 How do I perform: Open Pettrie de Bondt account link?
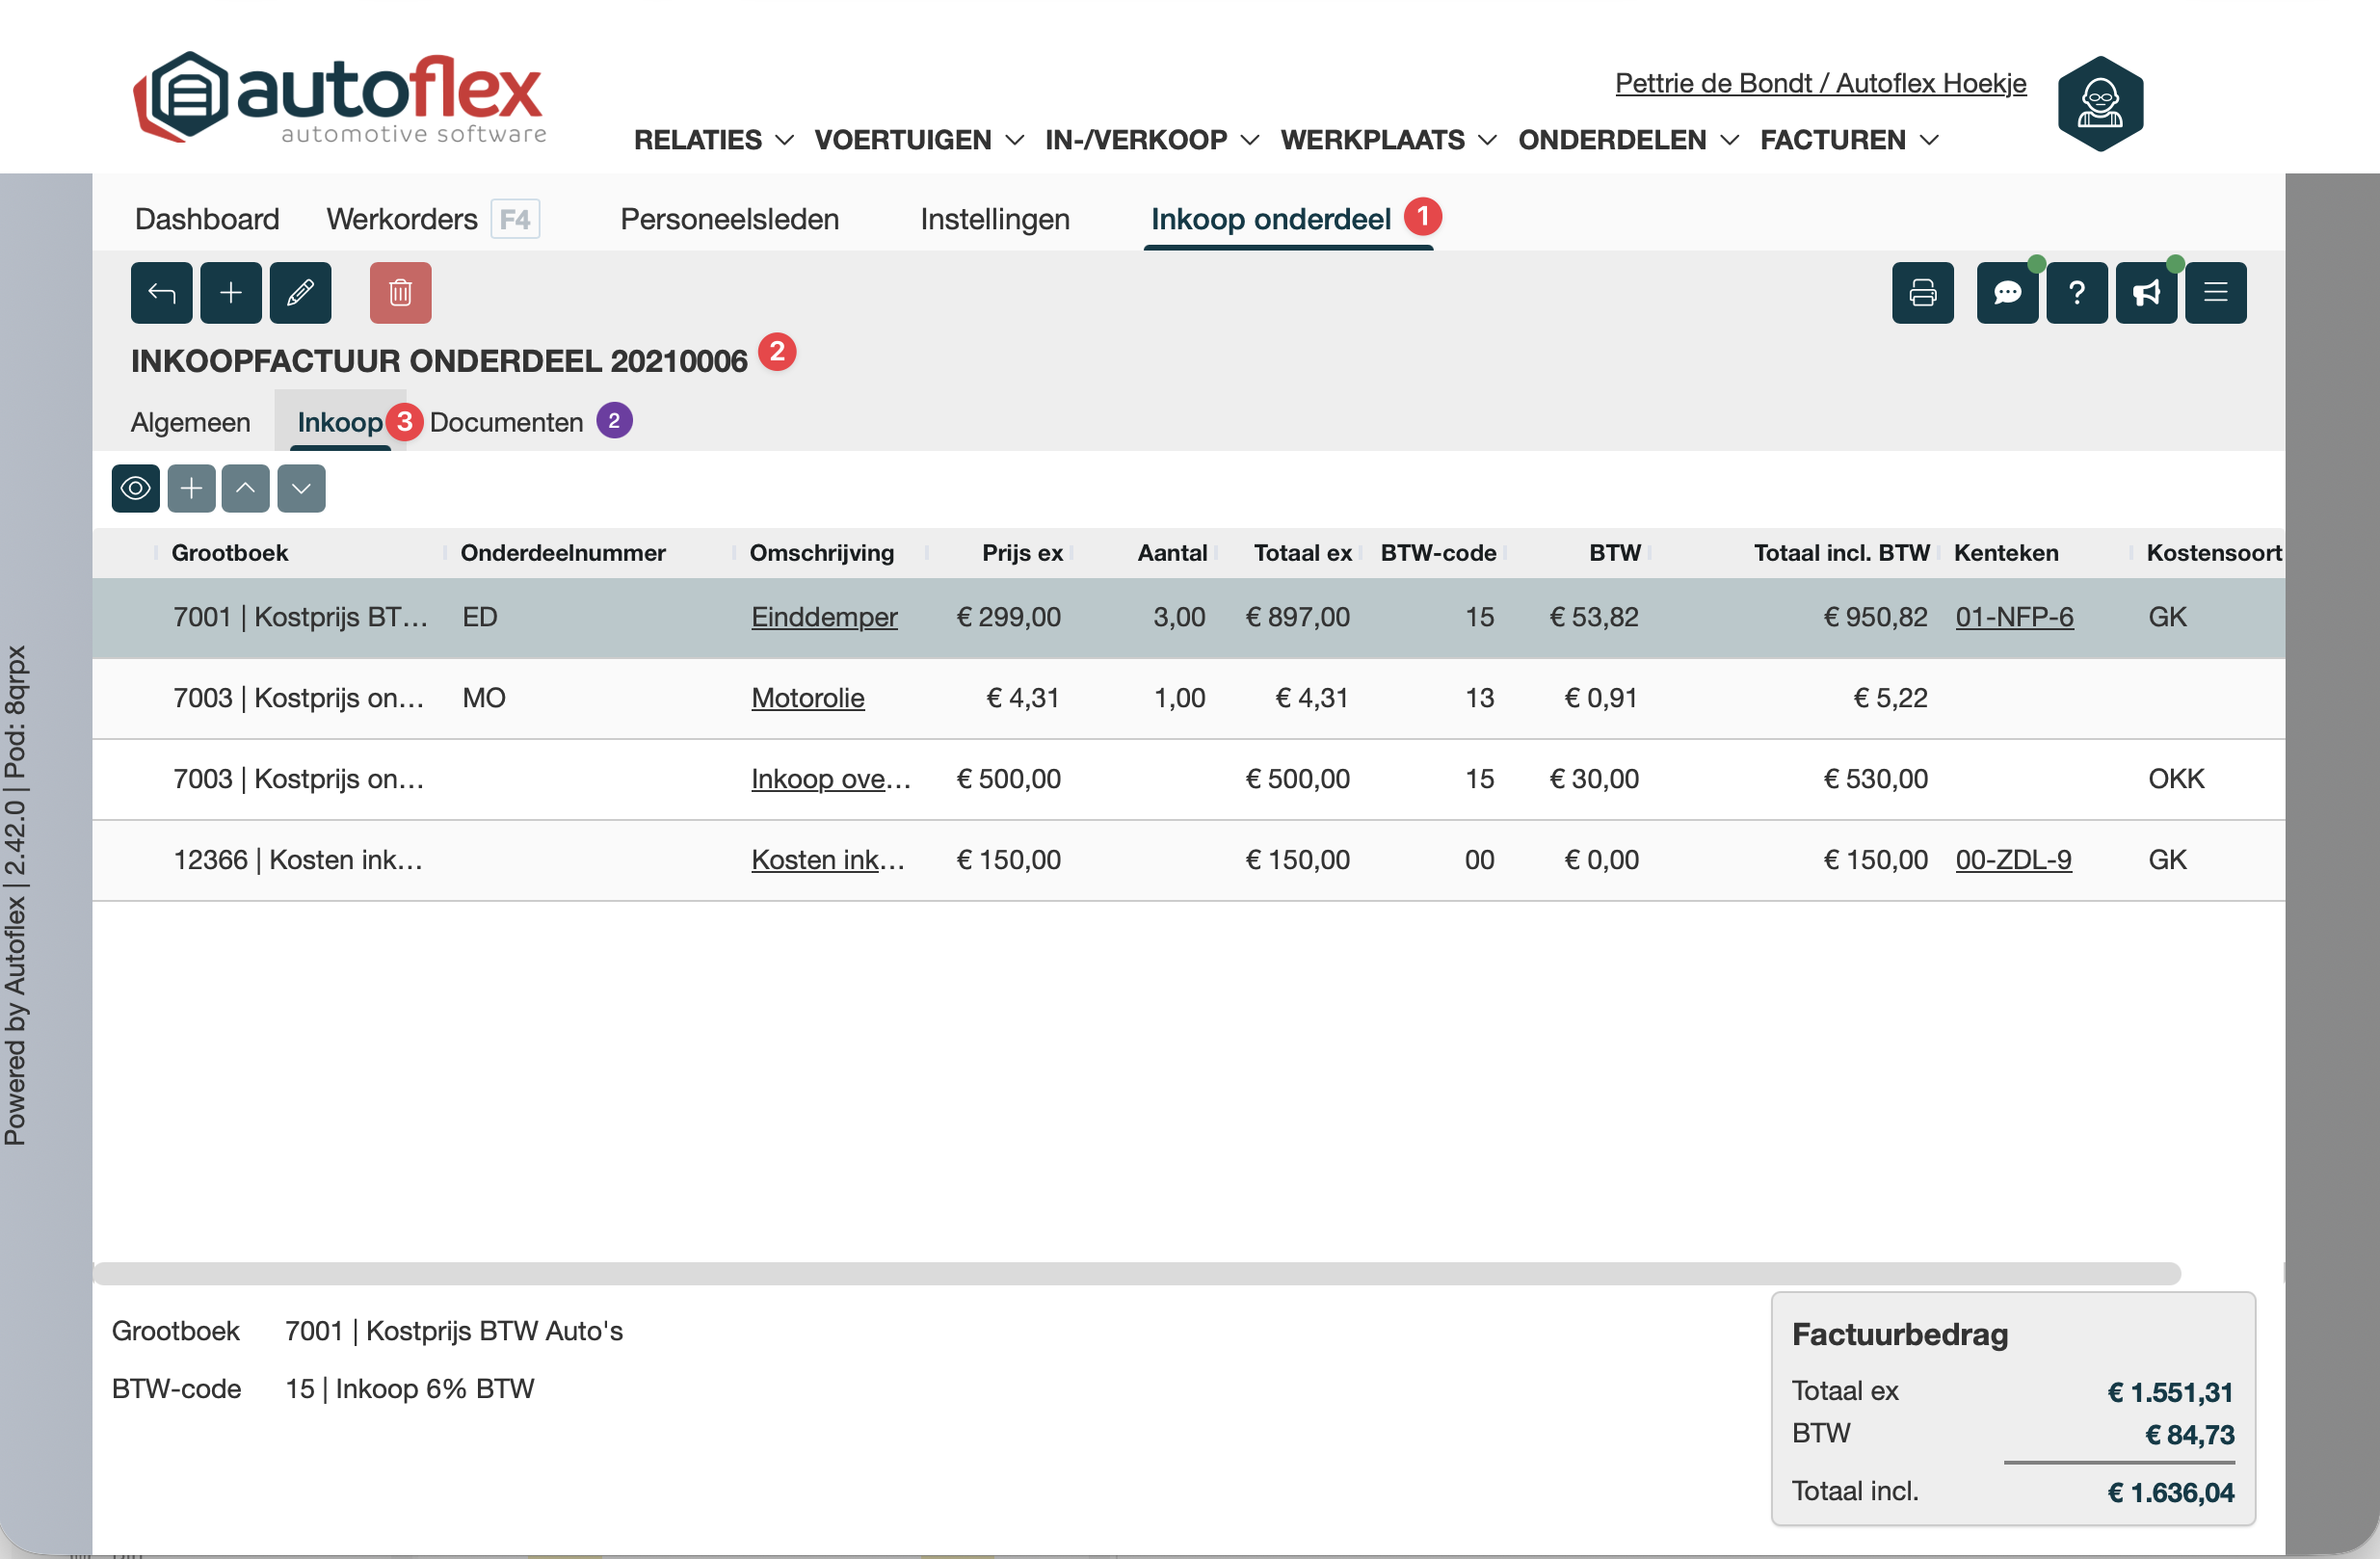click(x=1821, y=83)
